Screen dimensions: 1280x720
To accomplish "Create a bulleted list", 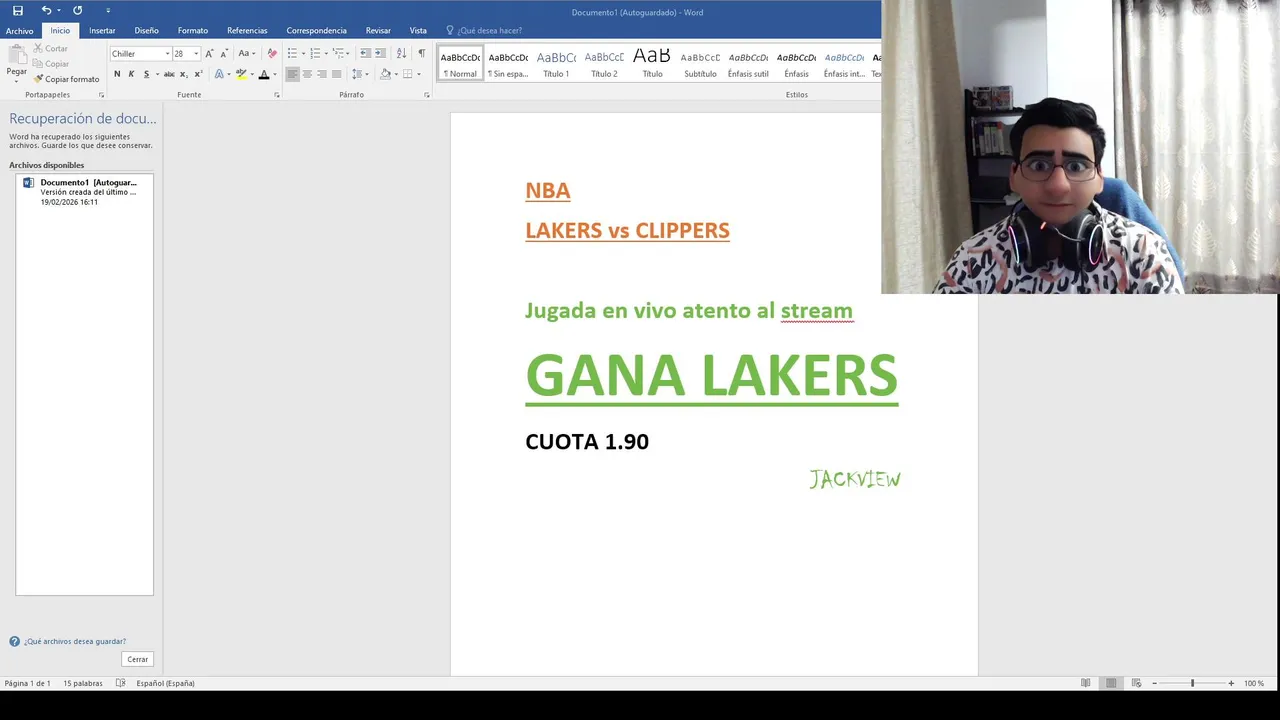I will (x=292, y=53).
